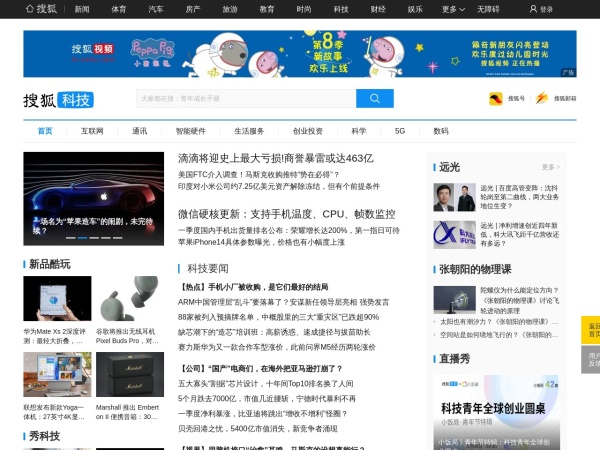
Task: Select the 智能硬件 tab
Action: click(190, 131)
